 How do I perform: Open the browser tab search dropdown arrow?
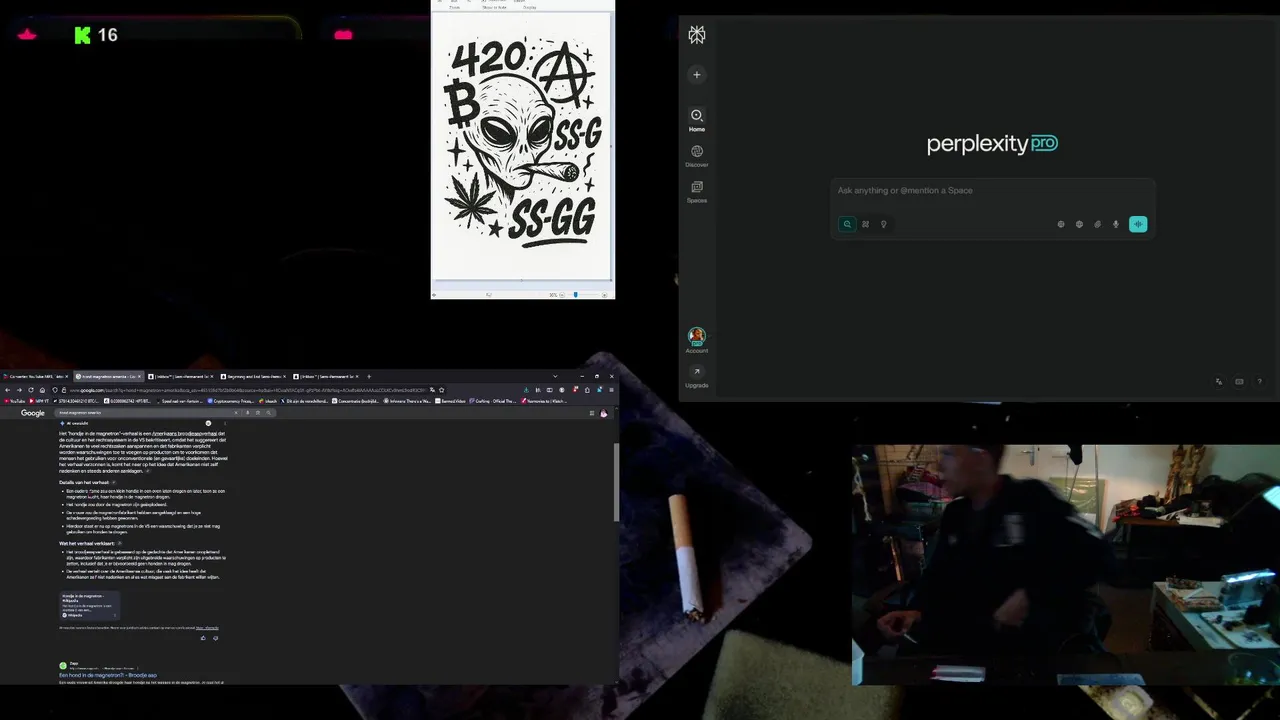point(555,376)
